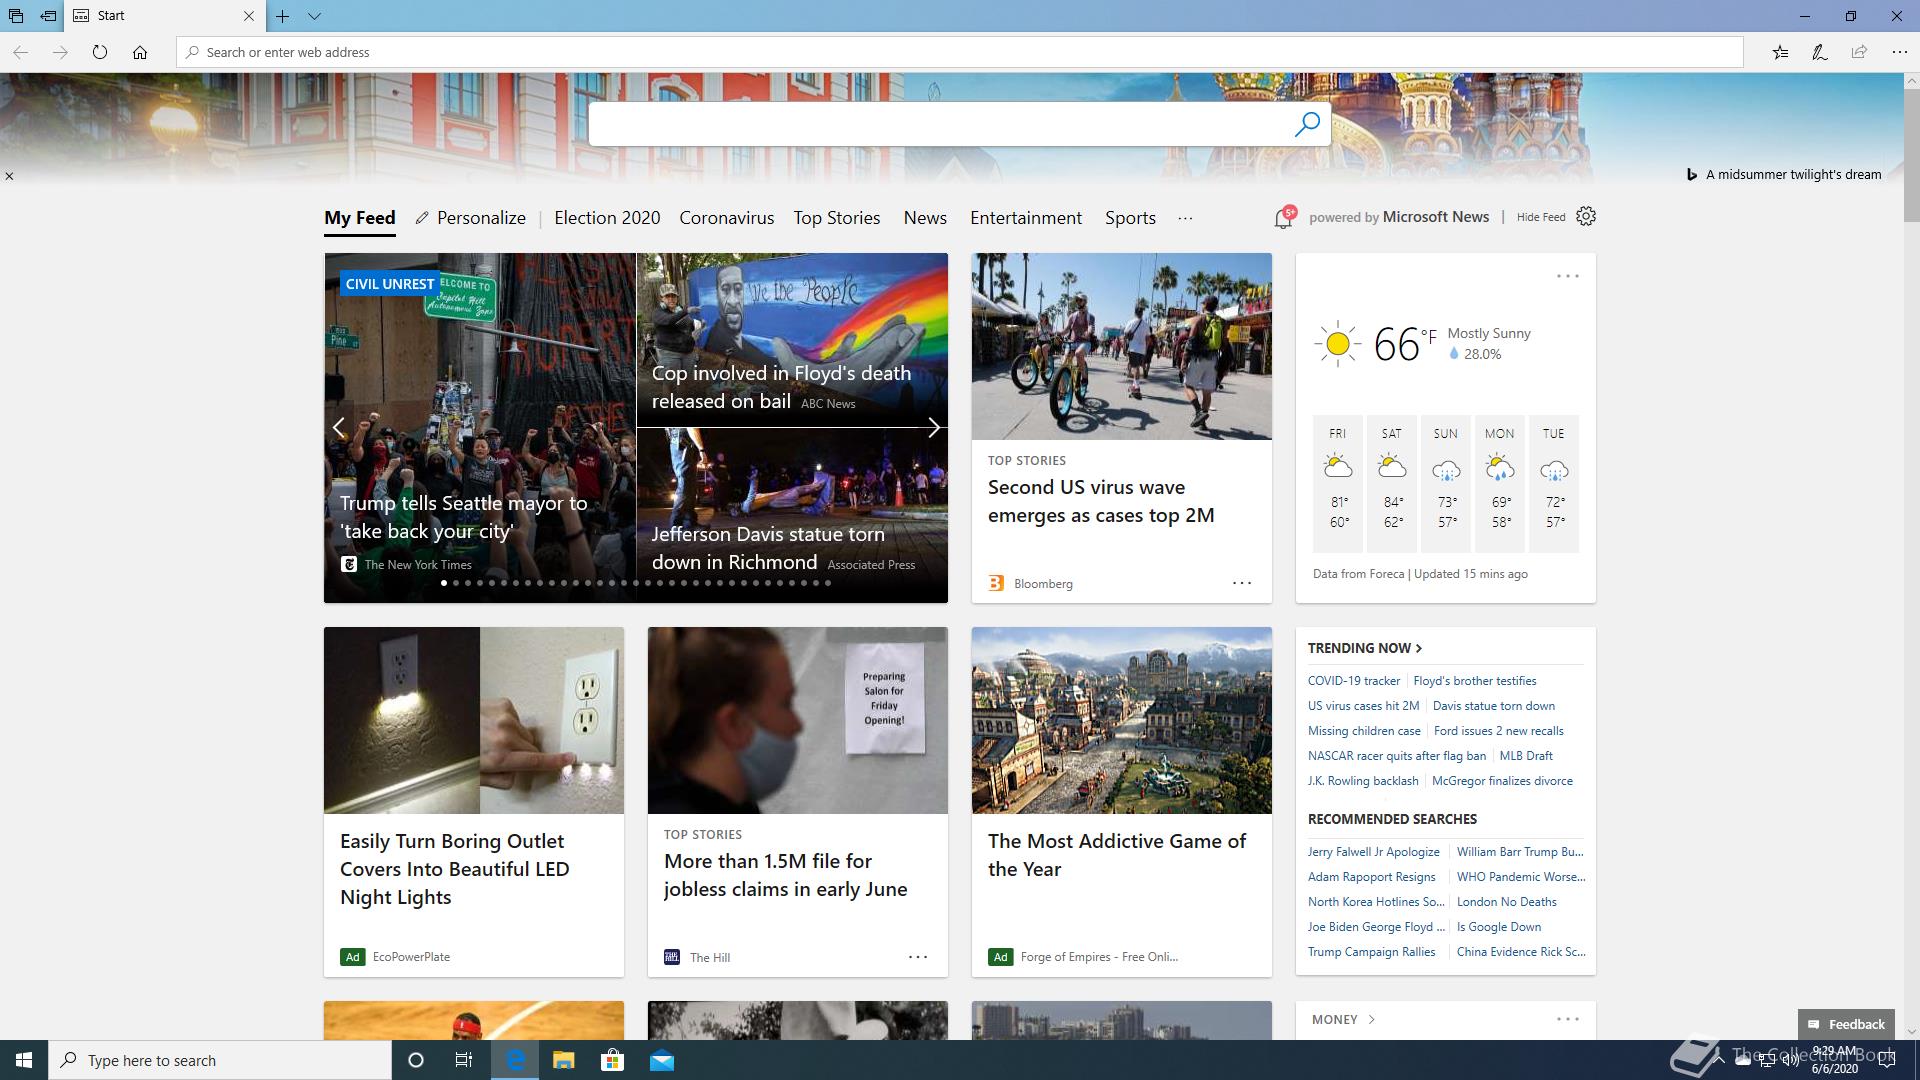Open Mail app from taskbar

pos(662,1060)
